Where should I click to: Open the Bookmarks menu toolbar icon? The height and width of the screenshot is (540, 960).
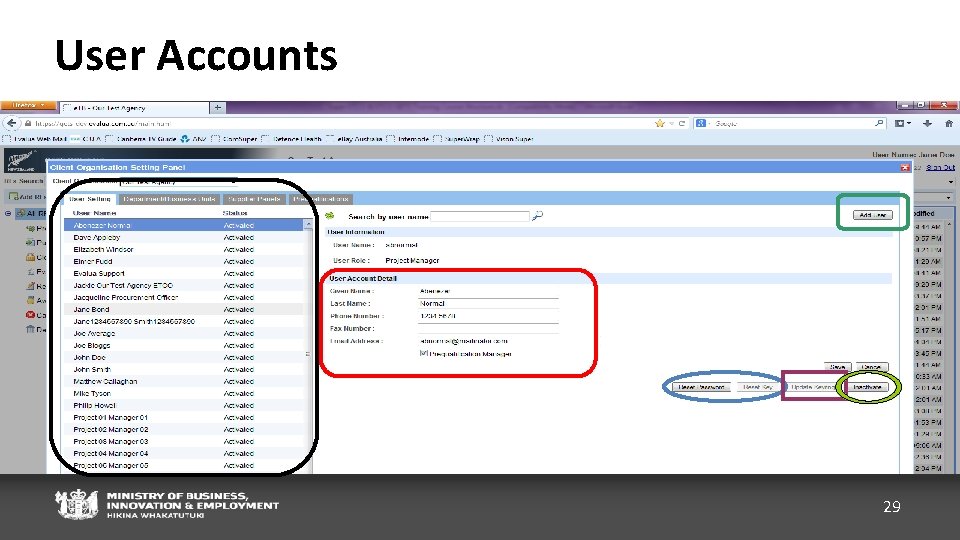[902, 123]
